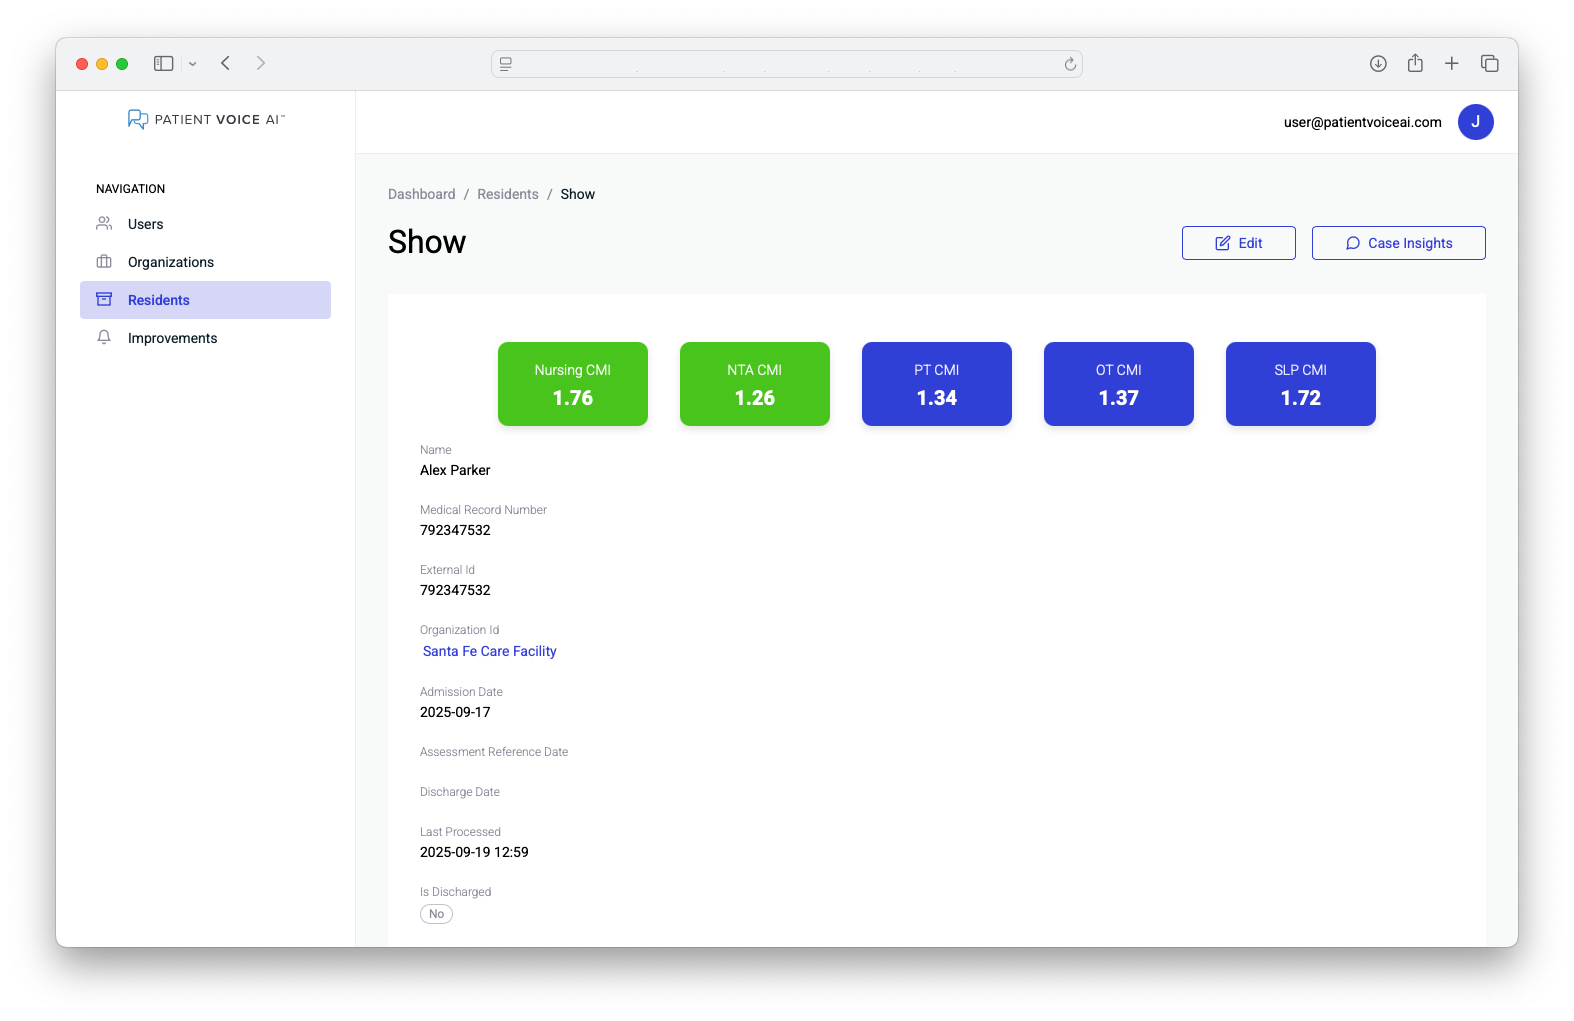1574x1021 pixels.
Task: Open Organizations in the navigation
Action: point(170,262)
